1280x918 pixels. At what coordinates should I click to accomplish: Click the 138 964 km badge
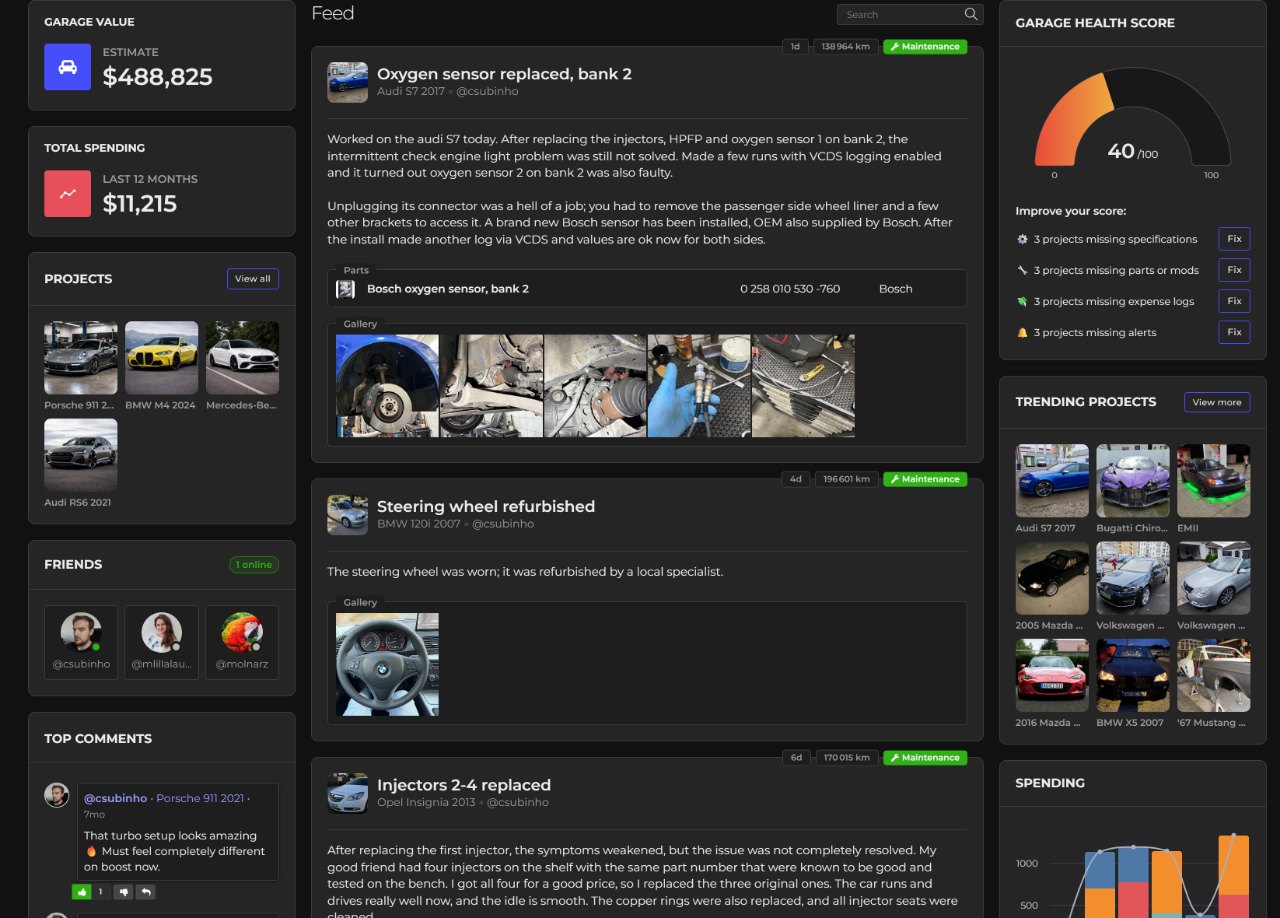(x=847, y=46)
